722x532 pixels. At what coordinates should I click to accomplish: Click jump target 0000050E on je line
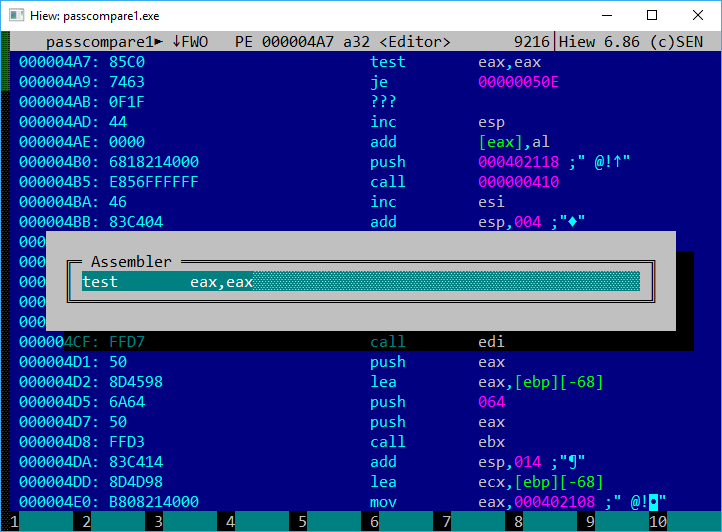click(518, 82)
